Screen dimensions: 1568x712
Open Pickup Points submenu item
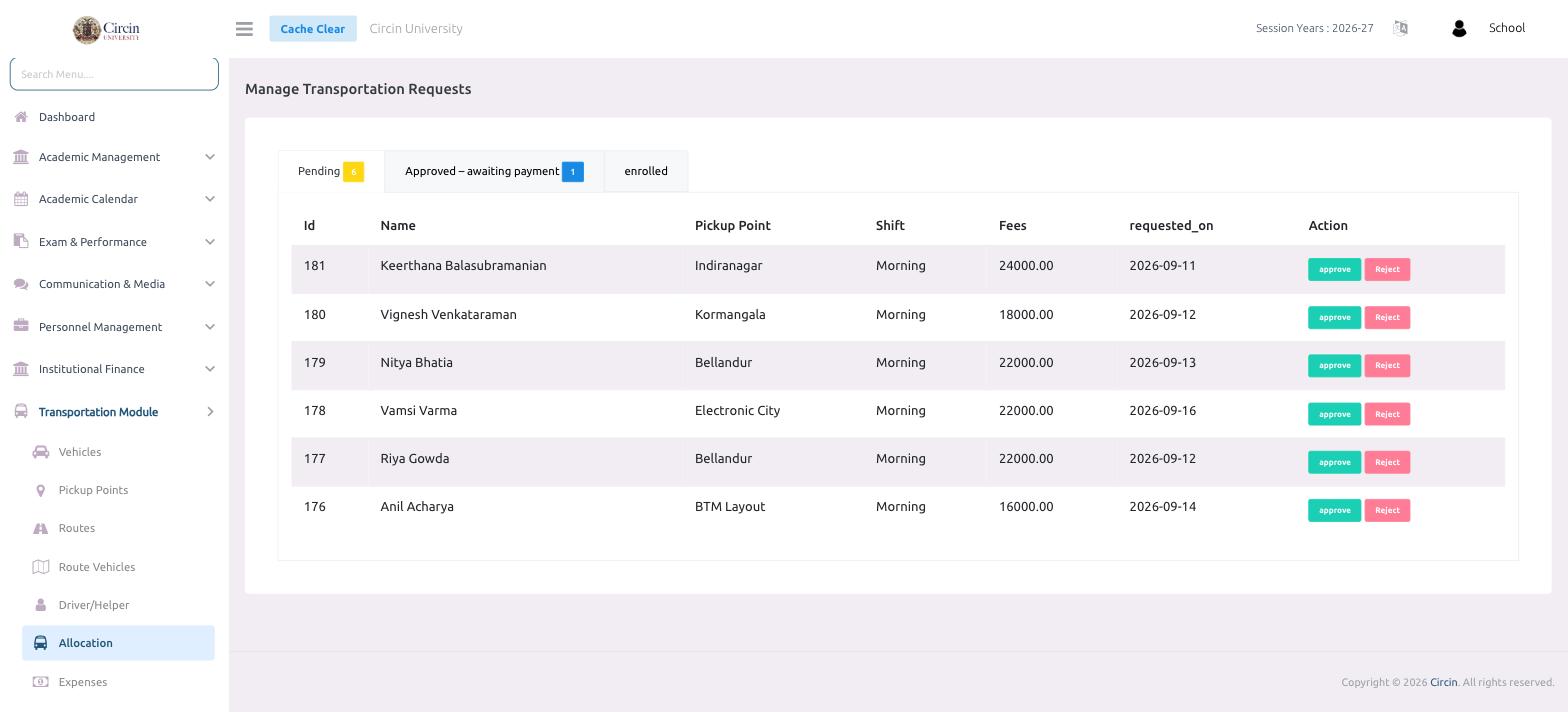click(93, 490)
